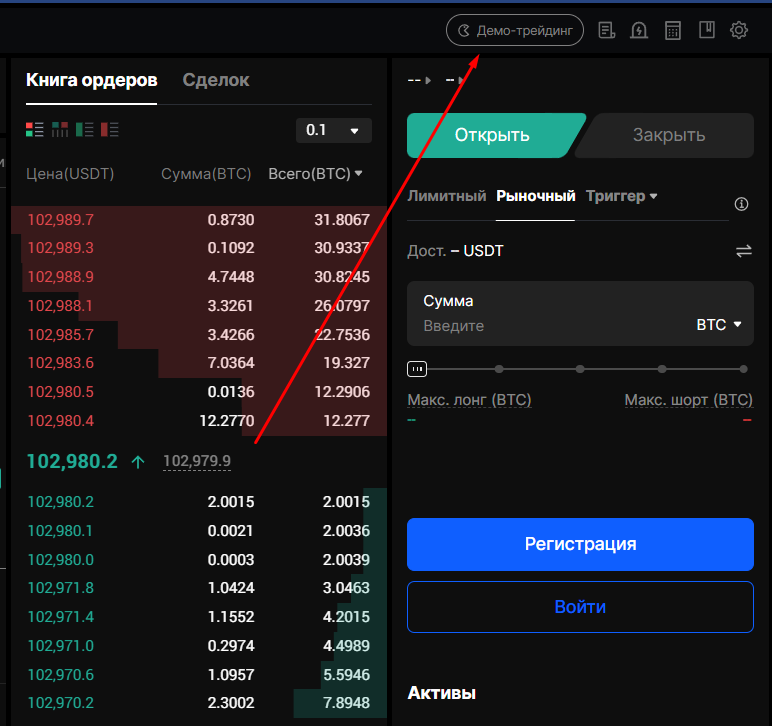Click the transfer arrows next to available USDT
This screenshot has height=726, width=772.
[743, 251]
